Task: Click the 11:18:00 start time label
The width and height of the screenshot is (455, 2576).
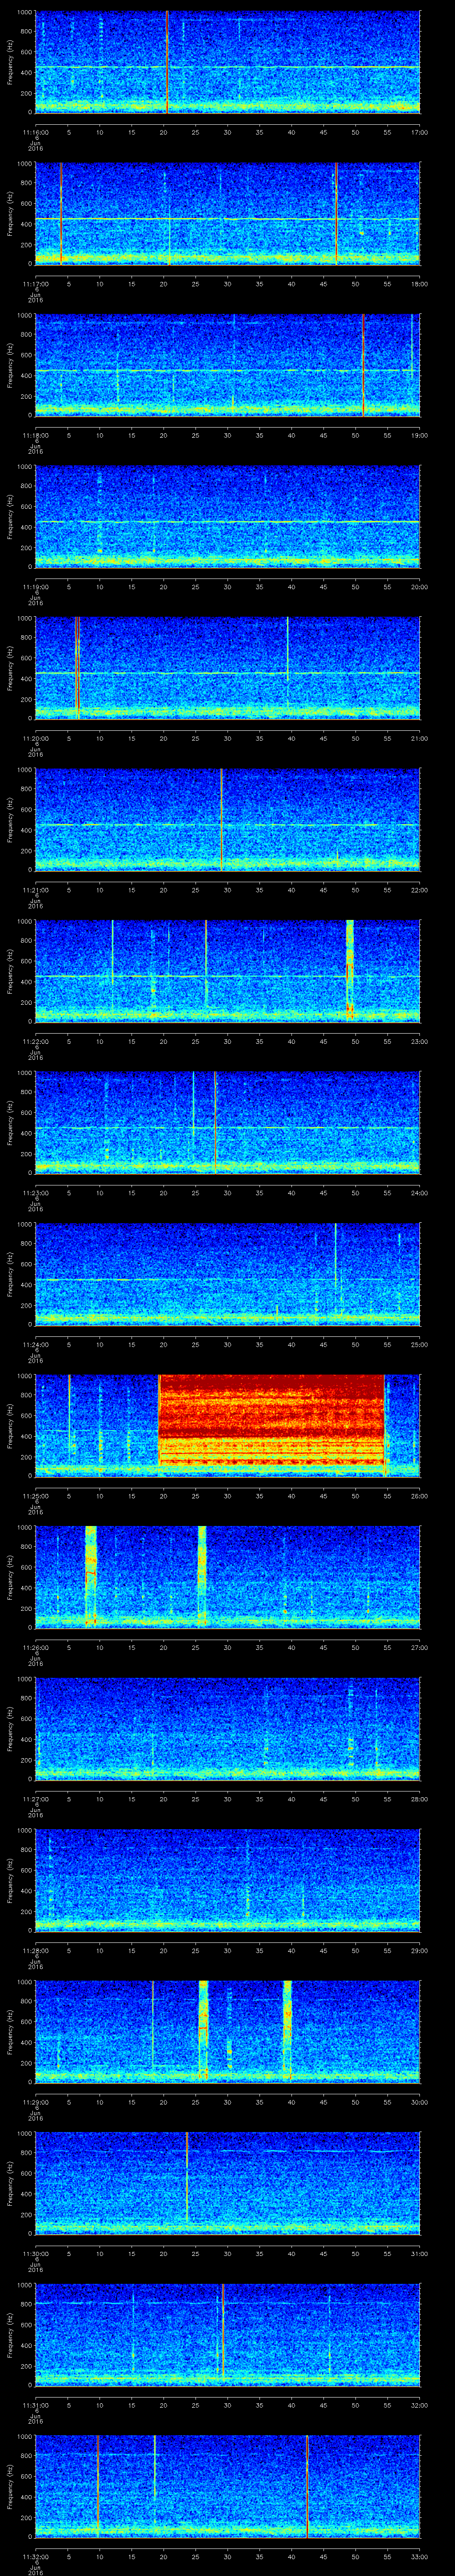Action: click(35, 435)
